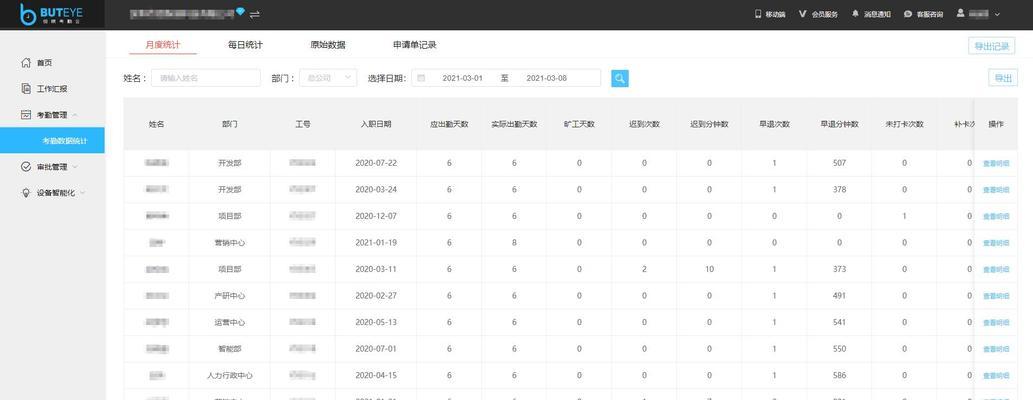
Task: Click the 操作 column header
Action: [995, 124]
